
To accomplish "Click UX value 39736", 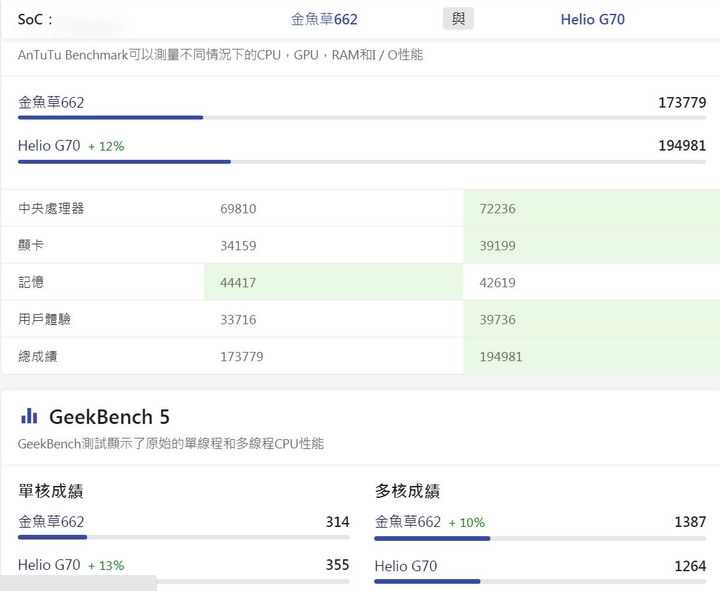I will 497,320.
